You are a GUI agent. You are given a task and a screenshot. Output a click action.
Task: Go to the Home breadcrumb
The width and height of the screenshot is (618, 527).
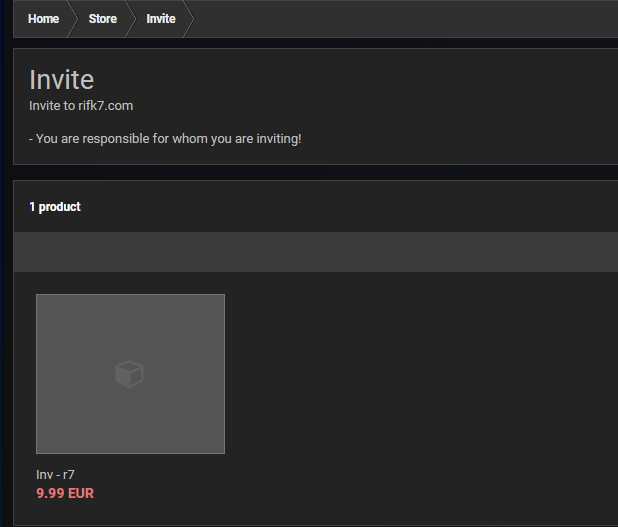(43, 19)
